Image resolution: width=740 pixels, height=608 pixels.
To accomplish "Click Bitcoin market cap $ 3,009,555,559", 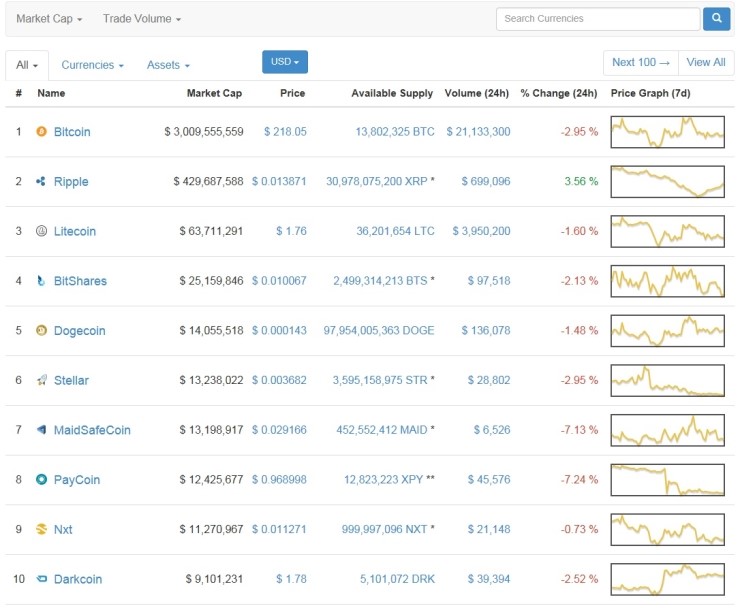I will pyautogui.click(x=204, y=132).
